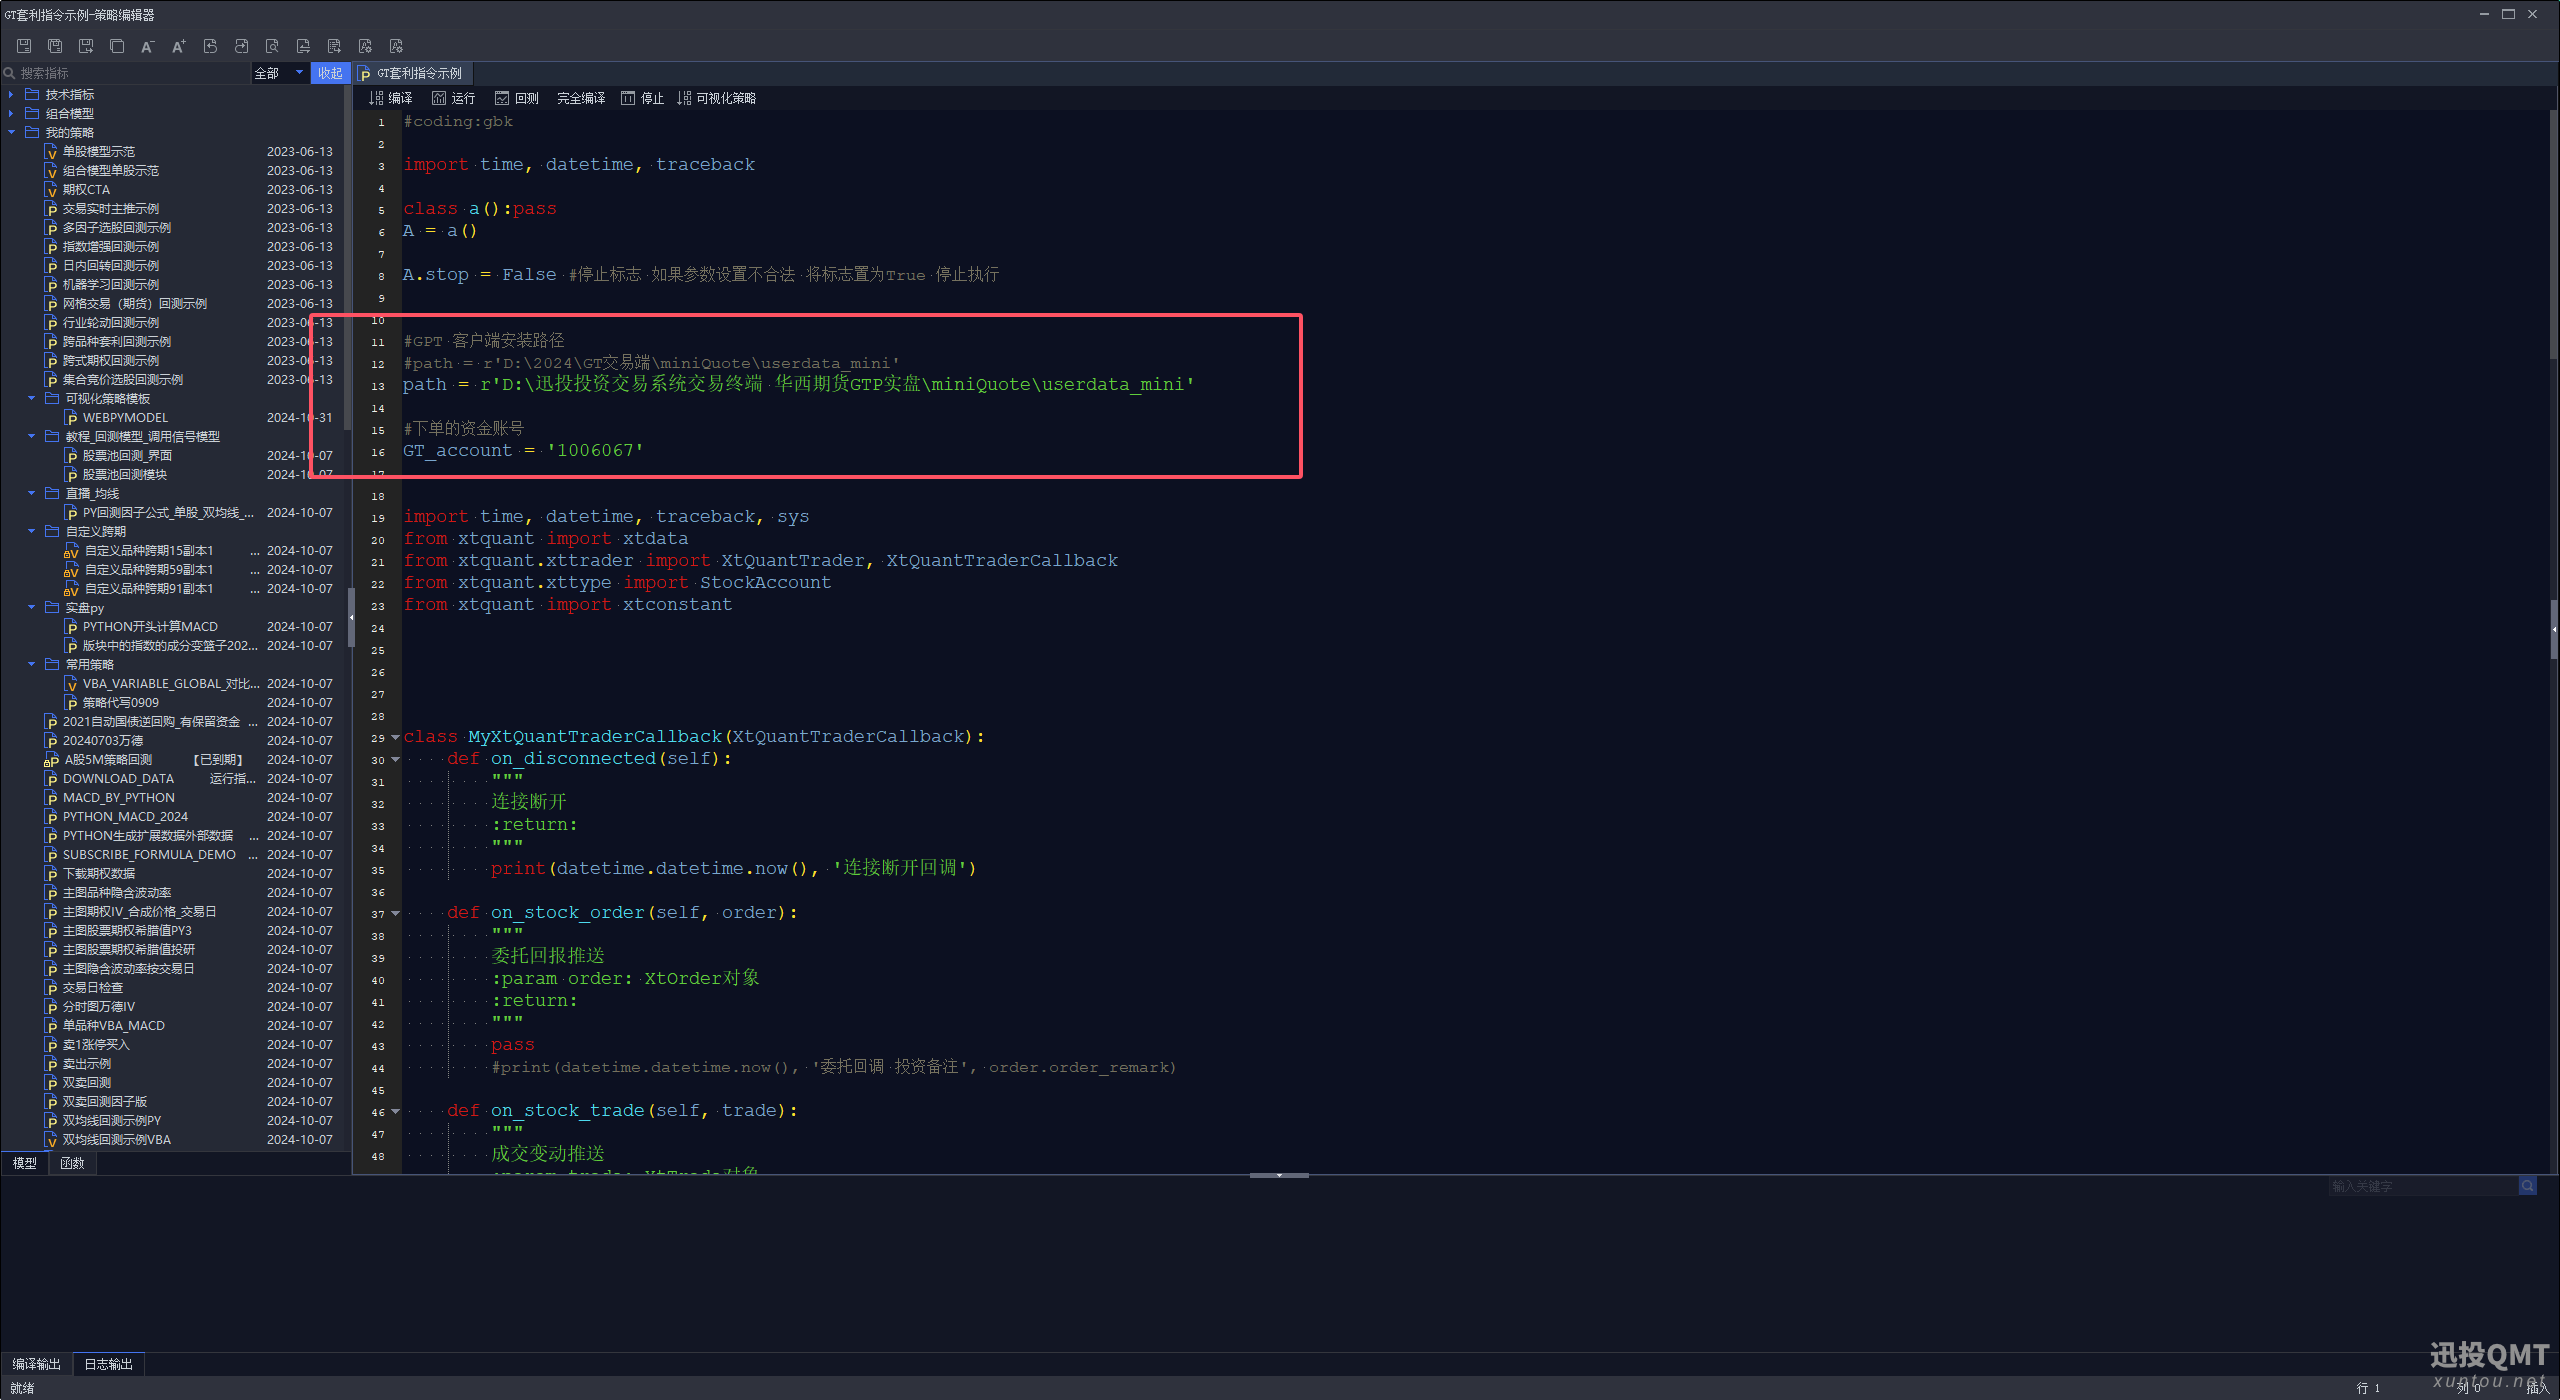This screenshot has height=1400, width=2560.
Task: Click the save-as icon with arrow
Action: tap(86, 46)
